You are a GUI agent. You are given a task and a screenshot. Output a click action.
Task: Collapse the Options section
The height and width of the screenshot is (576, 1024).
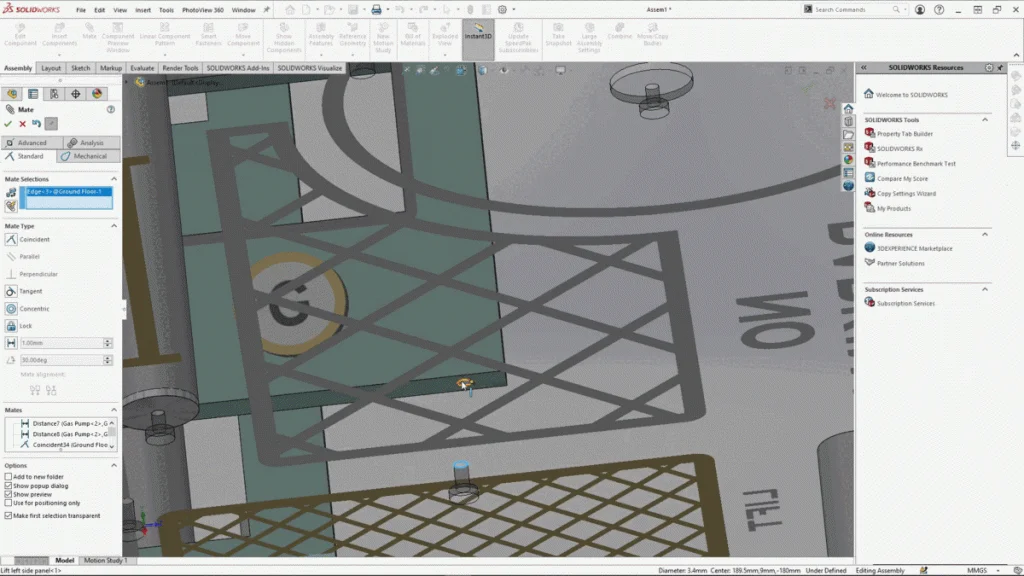(114, 465)
